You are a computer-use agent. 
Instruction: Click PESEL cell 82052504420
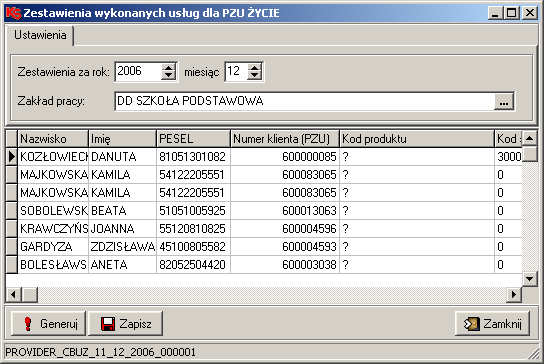(x=193, y=265)
